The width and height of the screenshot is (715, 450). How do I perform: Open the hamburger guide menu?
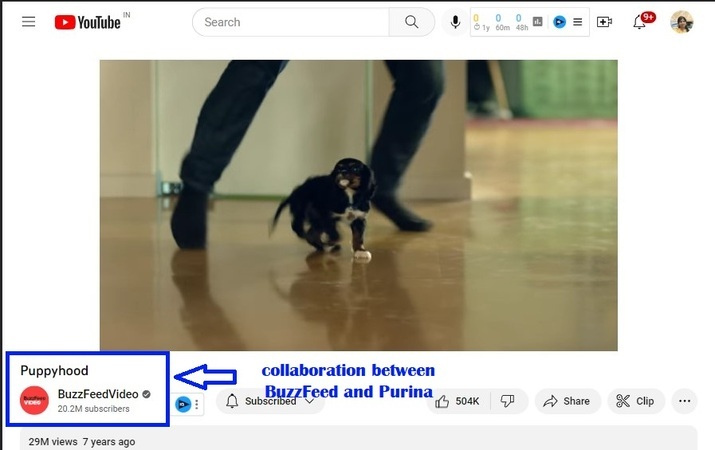28,21
